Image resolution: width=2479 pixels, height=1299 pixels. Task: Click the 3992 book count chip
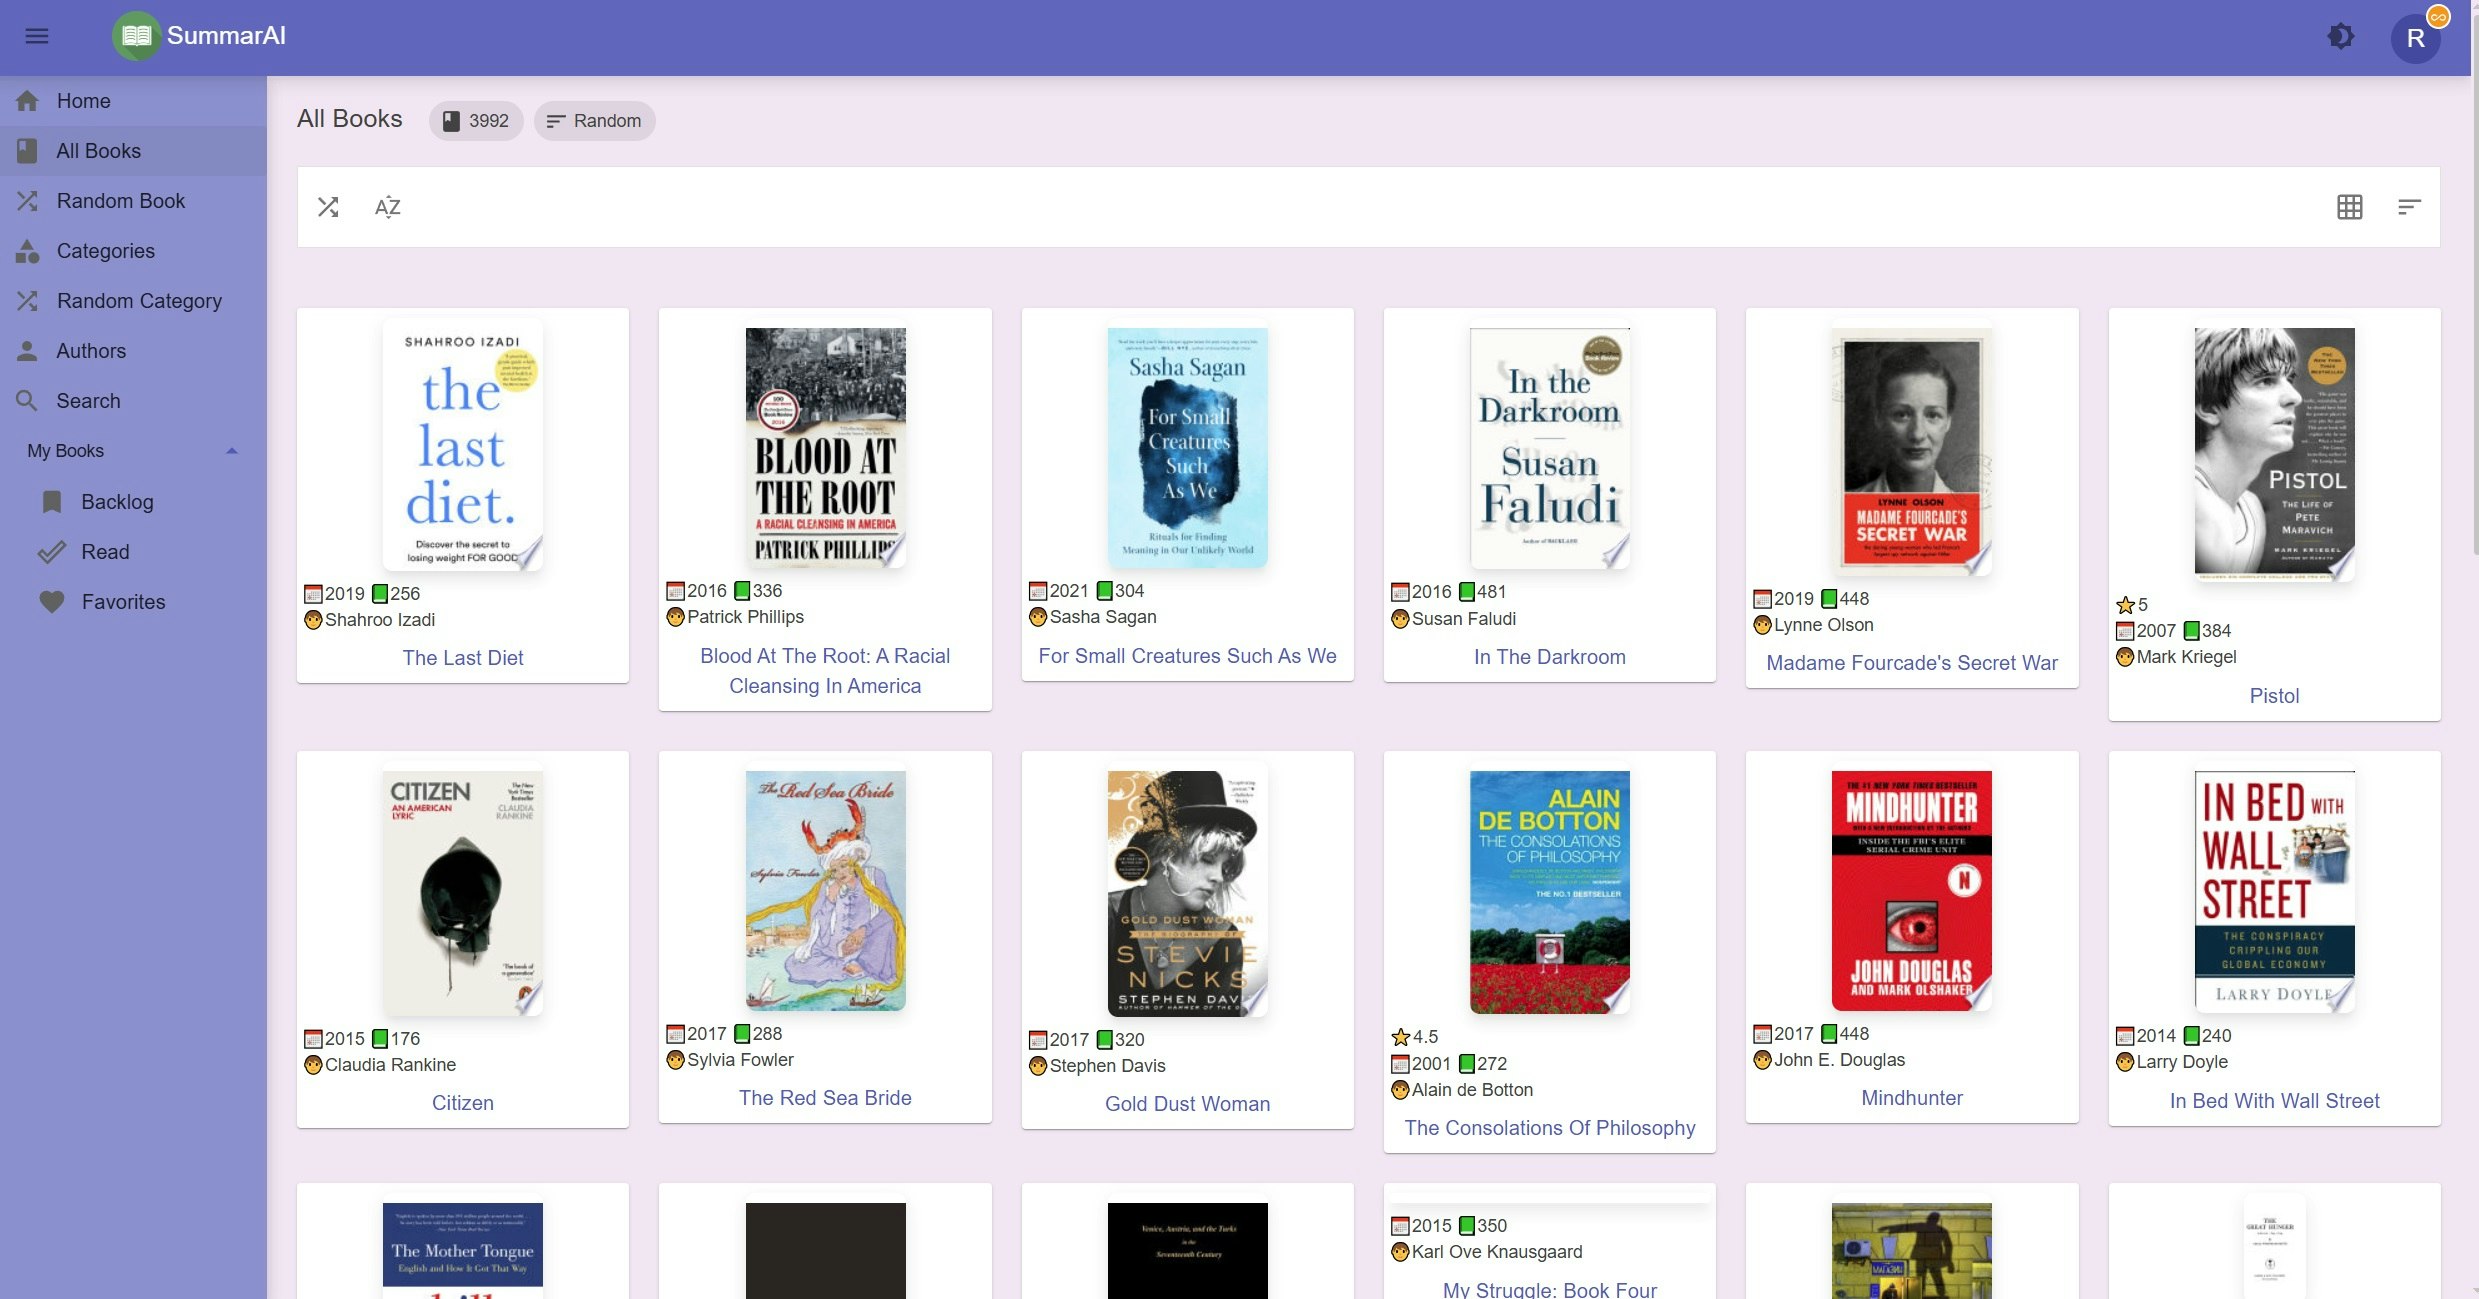pyautogui.click(x=476, y=121)
